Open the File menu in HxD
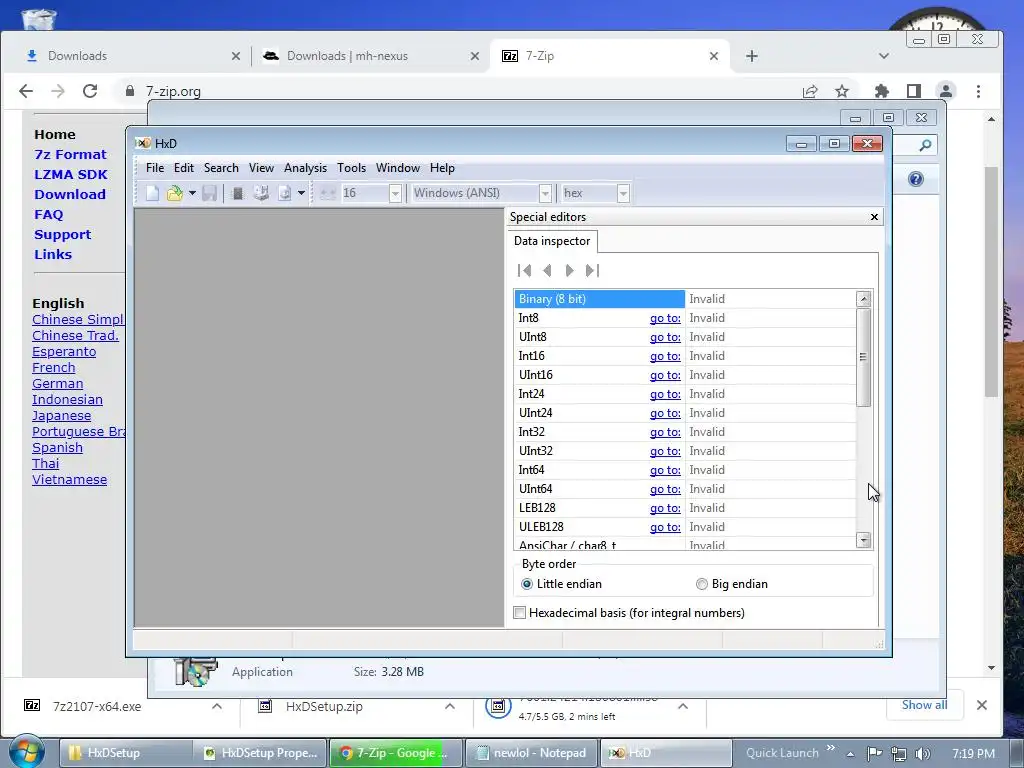 [x=155, y=168]
